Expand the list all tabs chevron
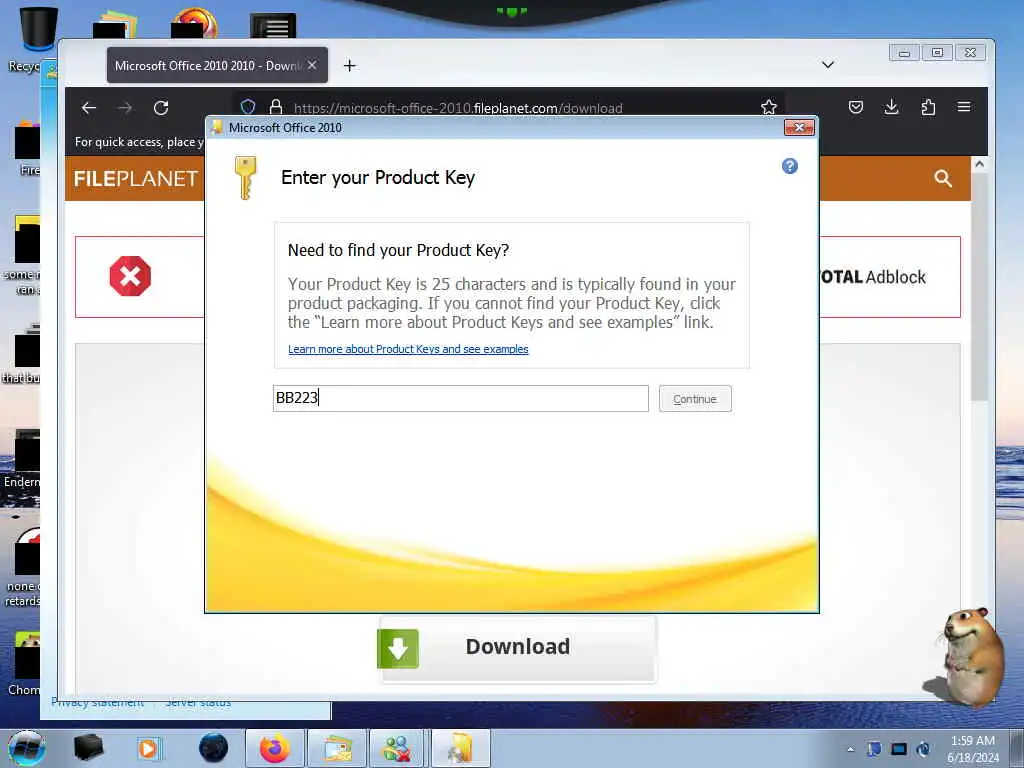1024x768 pixels. [827, 65]
